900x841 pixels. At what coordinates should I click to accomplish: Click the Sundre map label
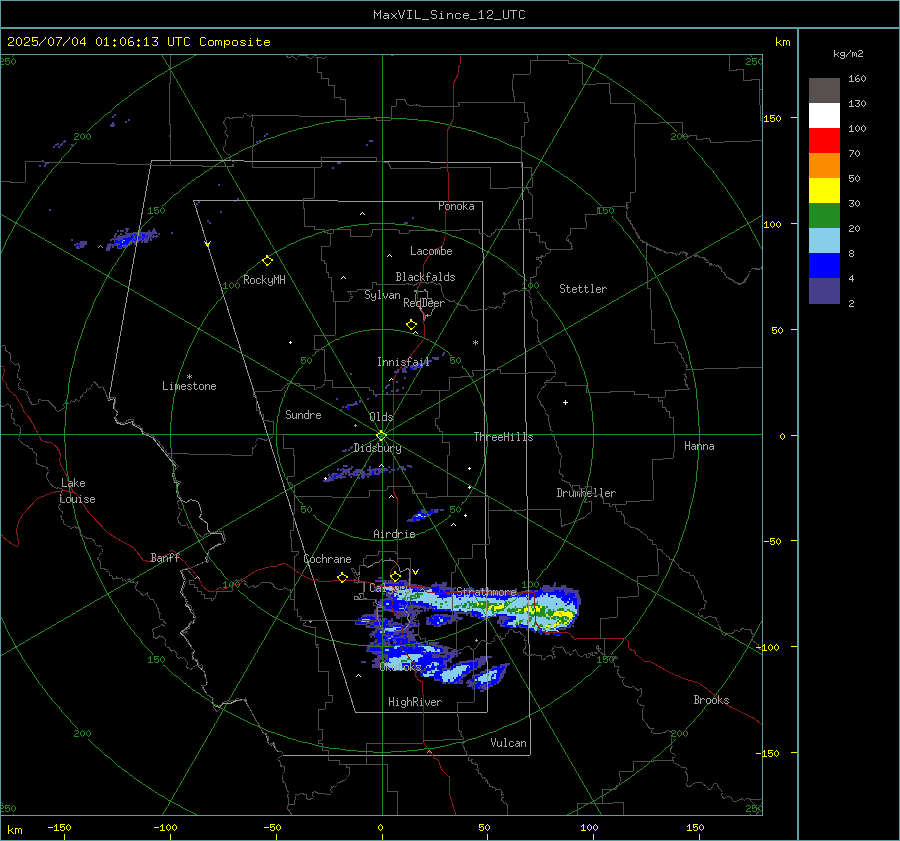pyautogui.click(x=303, y=415)
